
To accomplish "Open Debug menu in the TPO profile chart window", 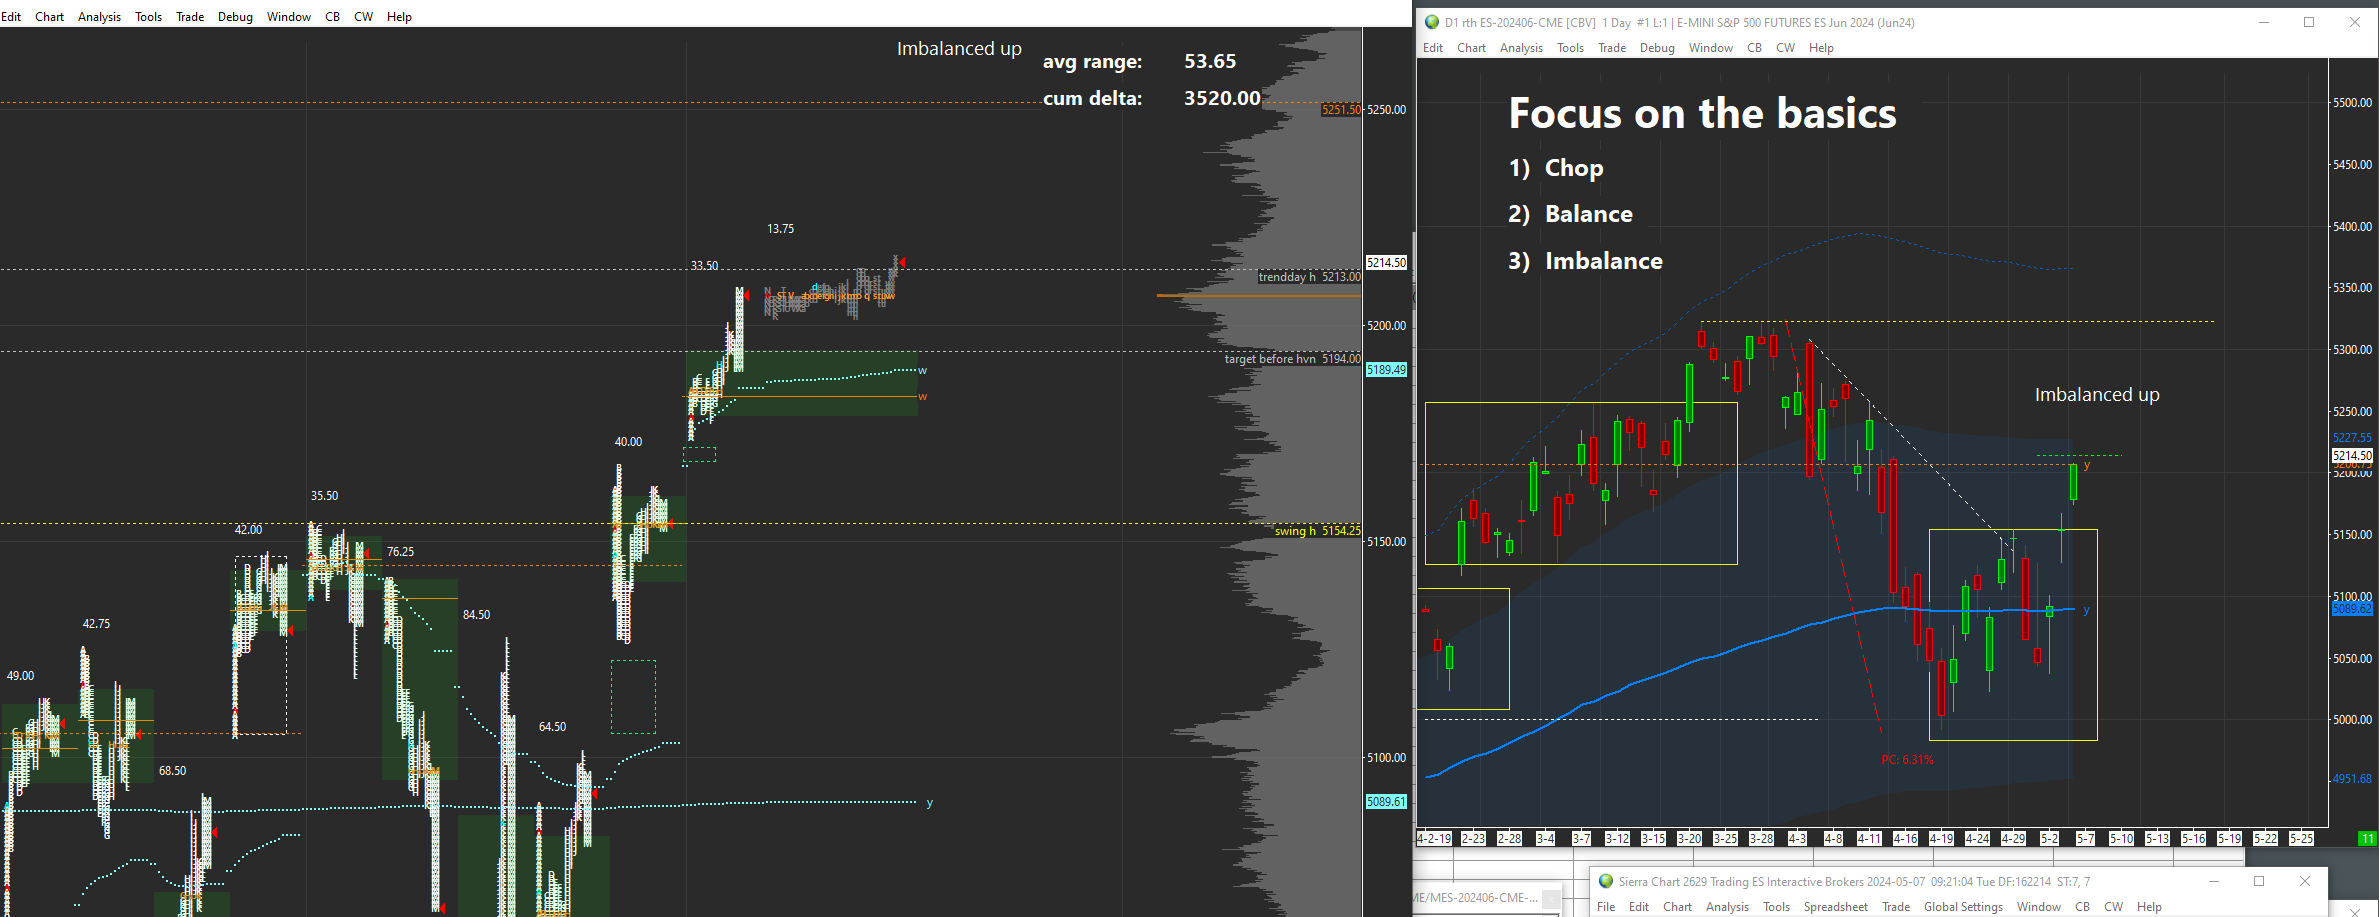I will (236, 17).
